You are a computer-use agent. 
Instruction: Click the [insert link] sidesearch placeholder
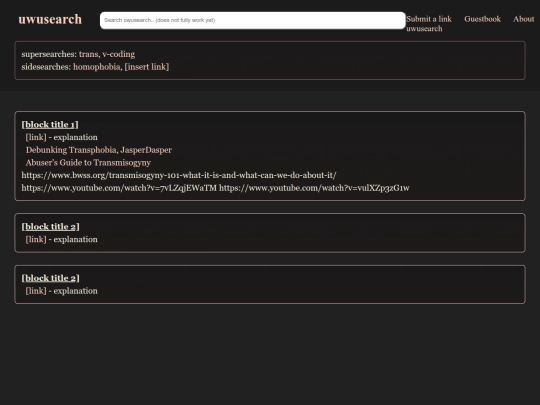click(147, 67)
